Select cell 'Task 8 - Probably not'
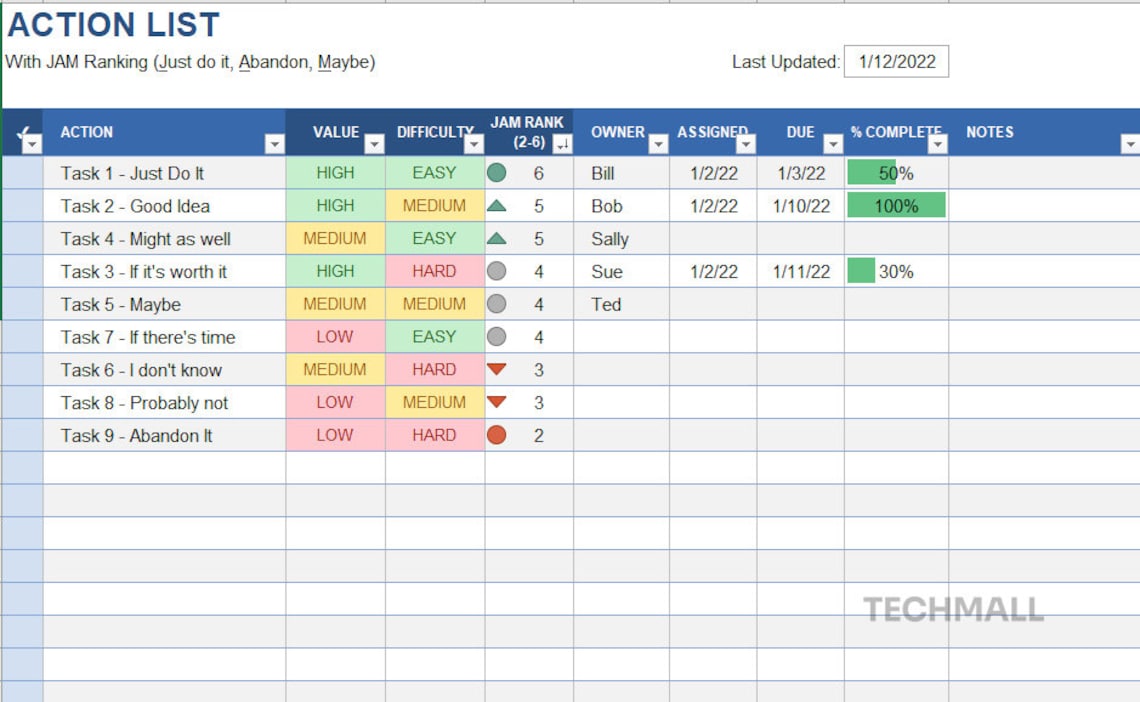1140x702 pixels. tap(164, 402)
